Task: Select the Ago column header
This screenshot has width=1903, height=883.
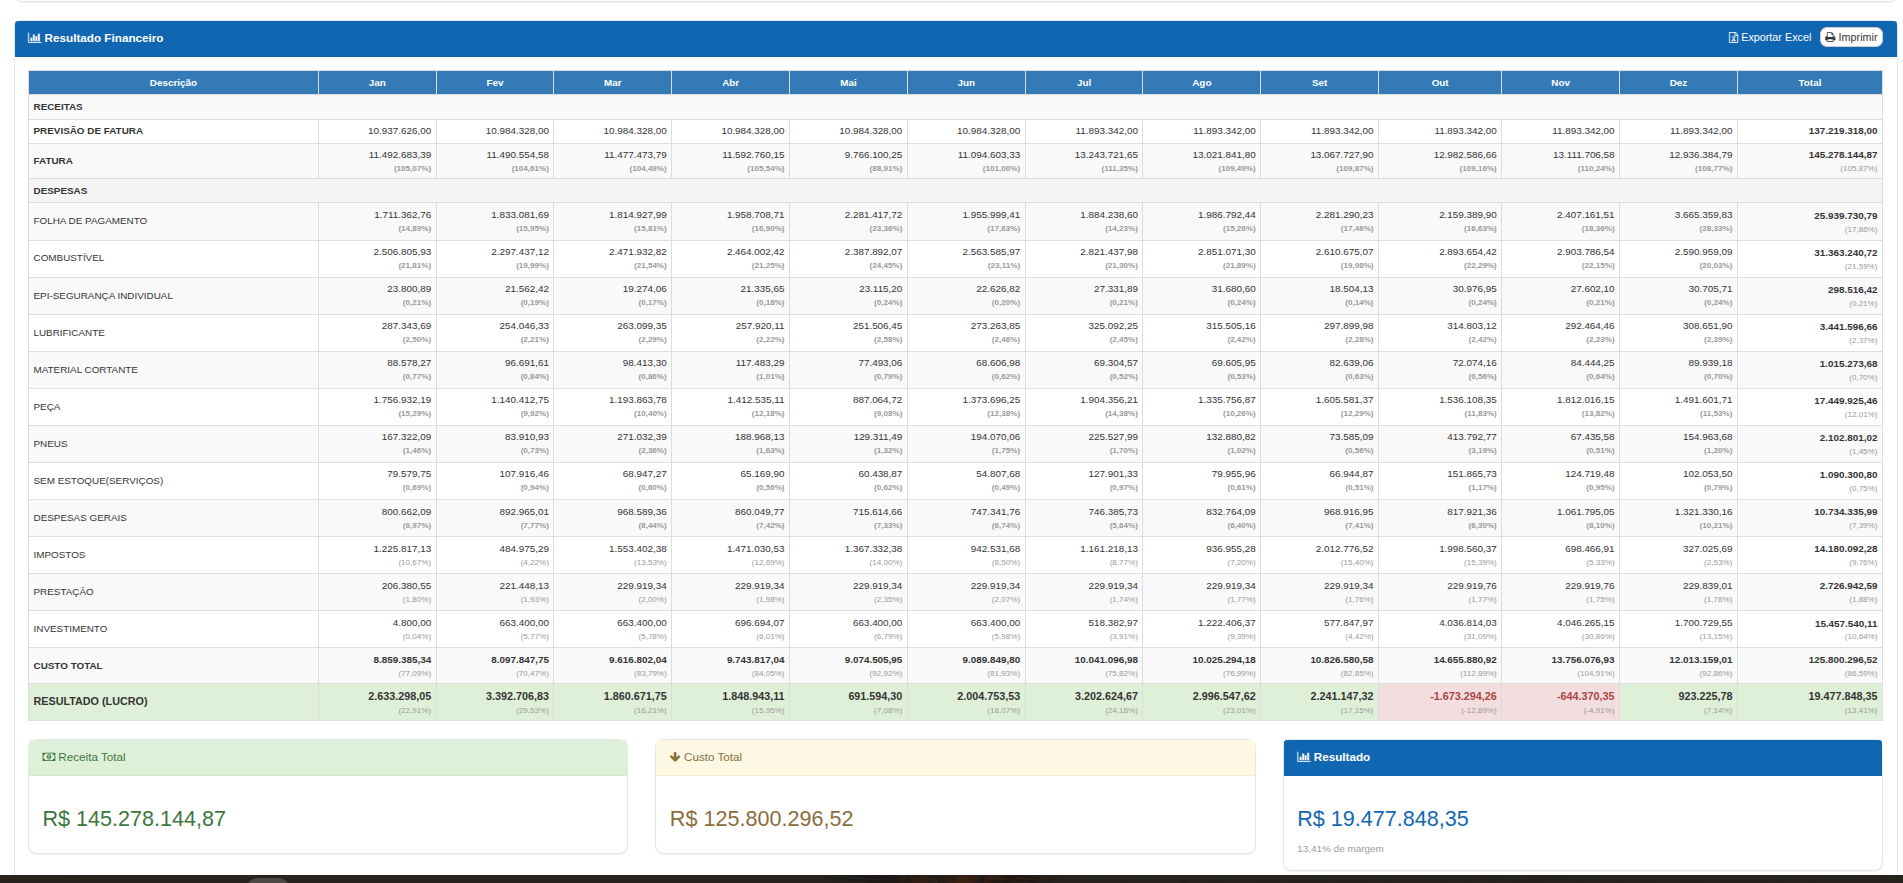Action: coord(1202,83)
